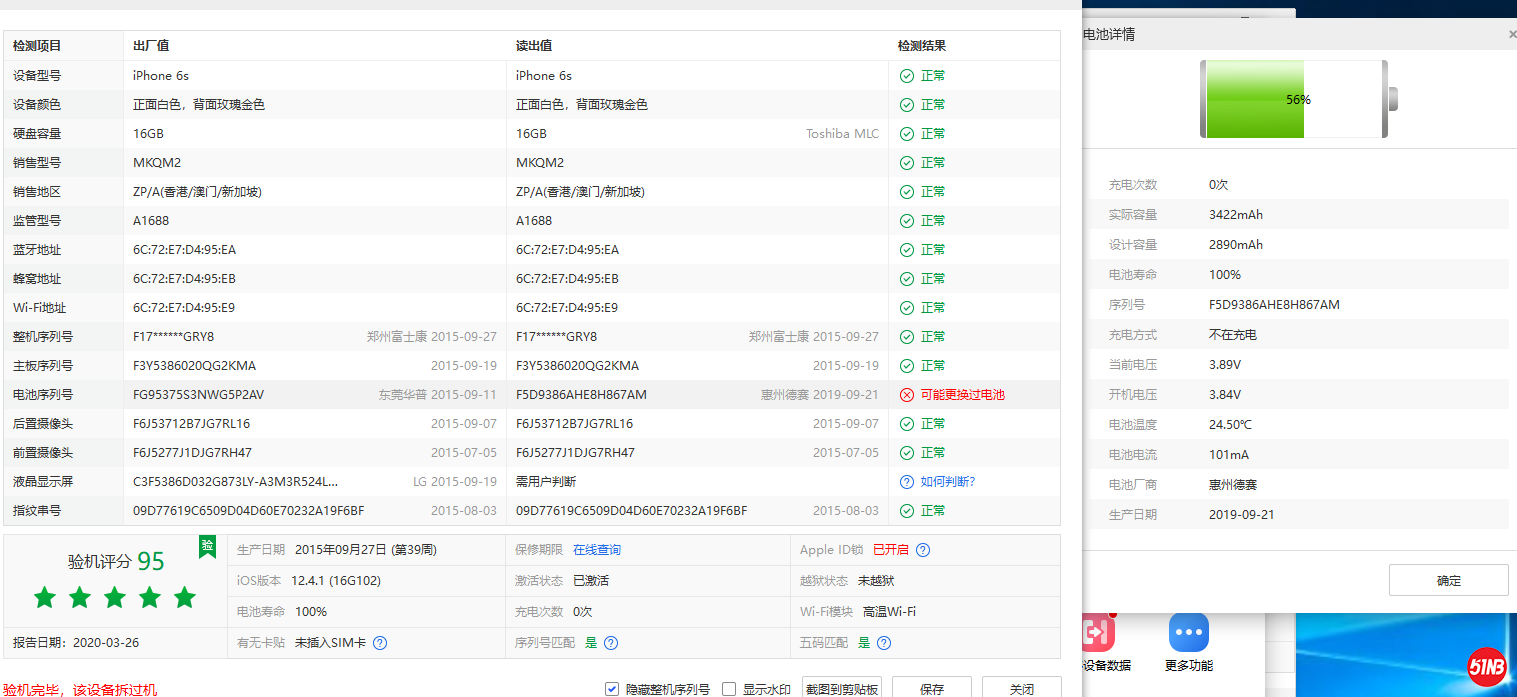This screenshot has height=697, width=1517.
Task: Click help icon next to Apple ID锁
Action: tap(923, 550)
